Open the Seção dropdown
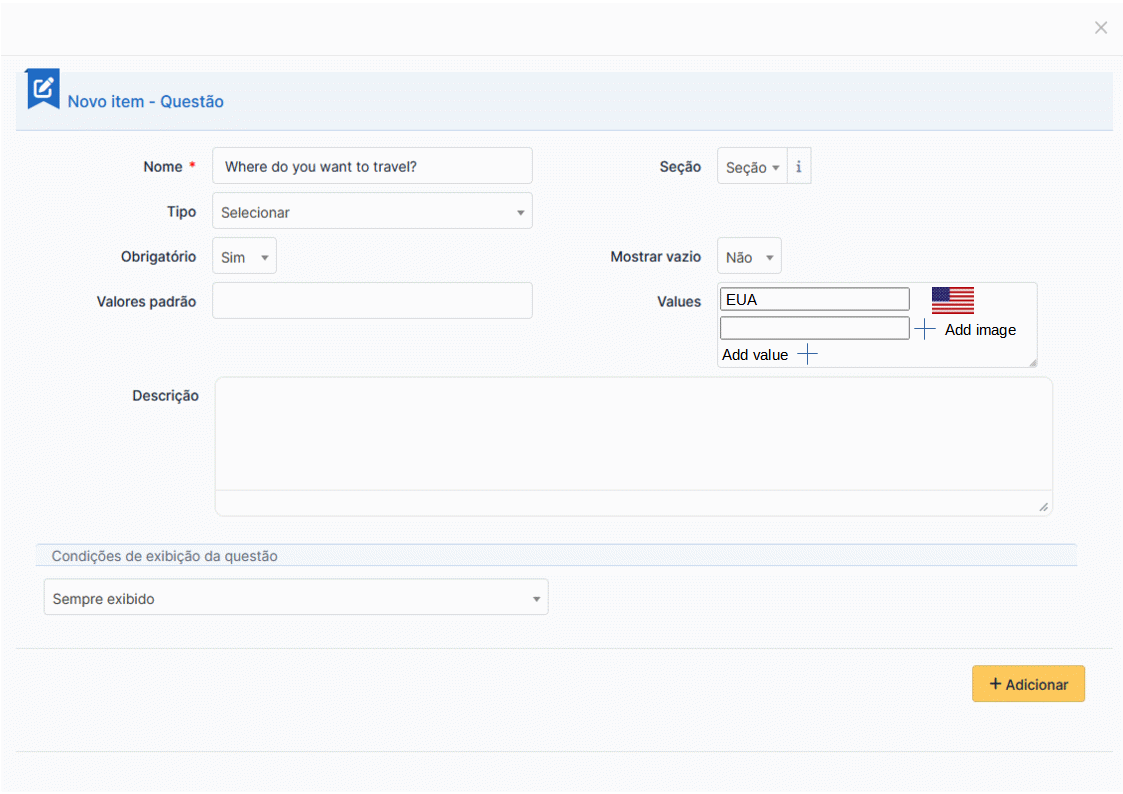The width and height of the screenshot is (1123, 794). [751, 167]
